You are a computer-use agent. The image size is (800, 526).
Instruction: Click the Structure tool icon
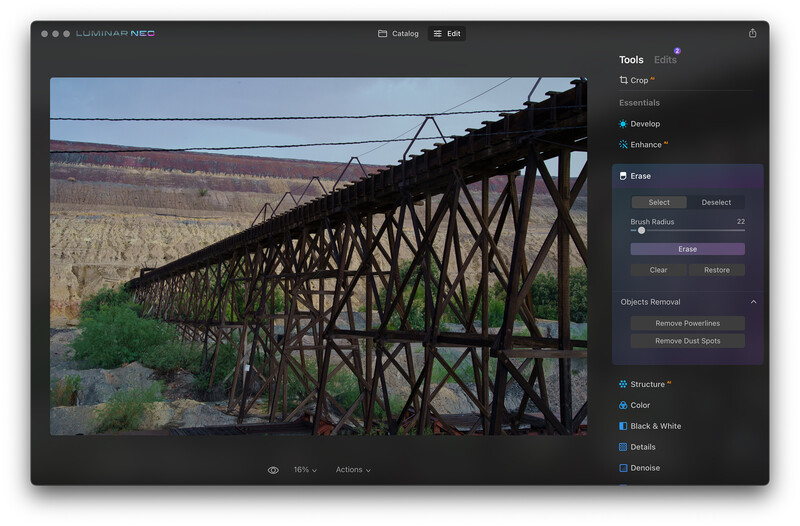[x=623, y=384]
